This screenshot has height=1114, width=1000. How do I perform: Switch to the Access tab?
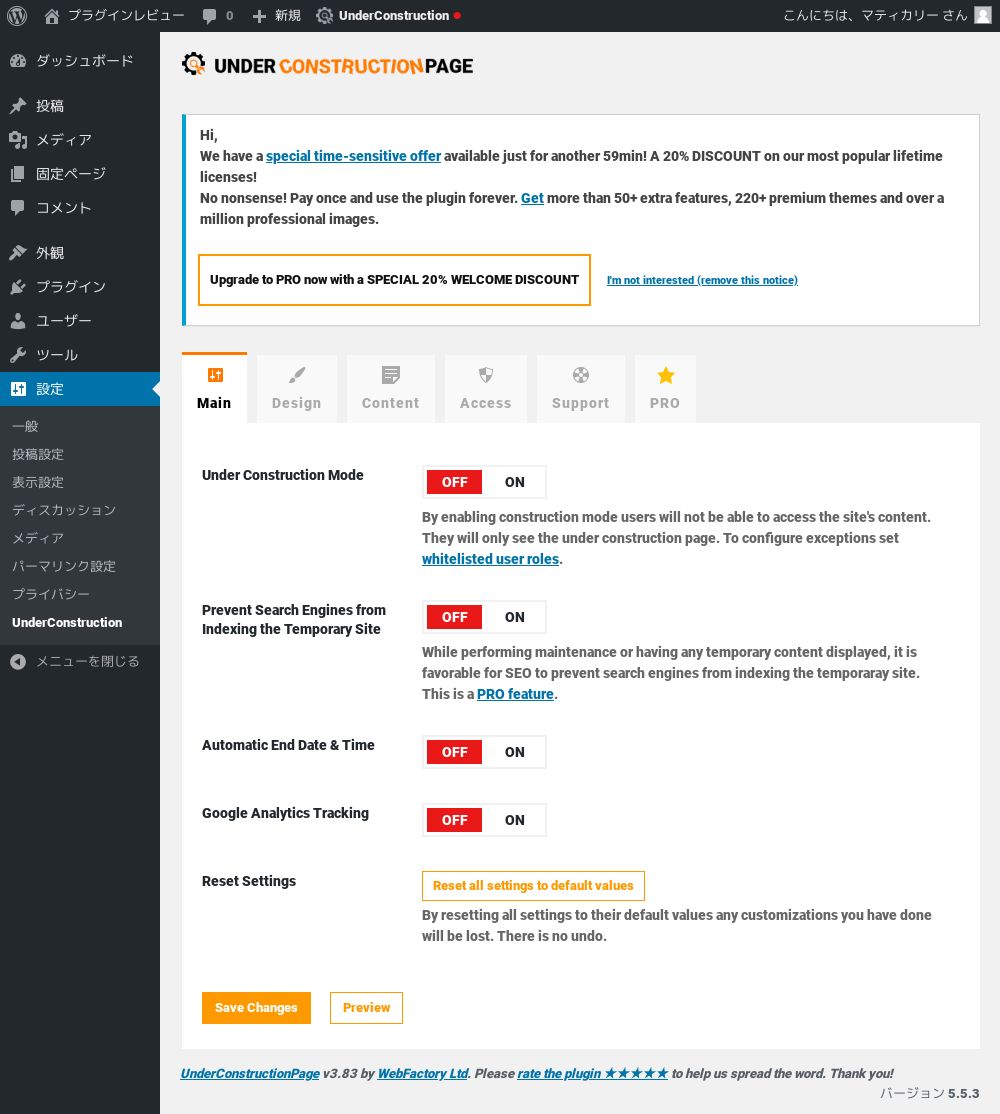point(486,389)
